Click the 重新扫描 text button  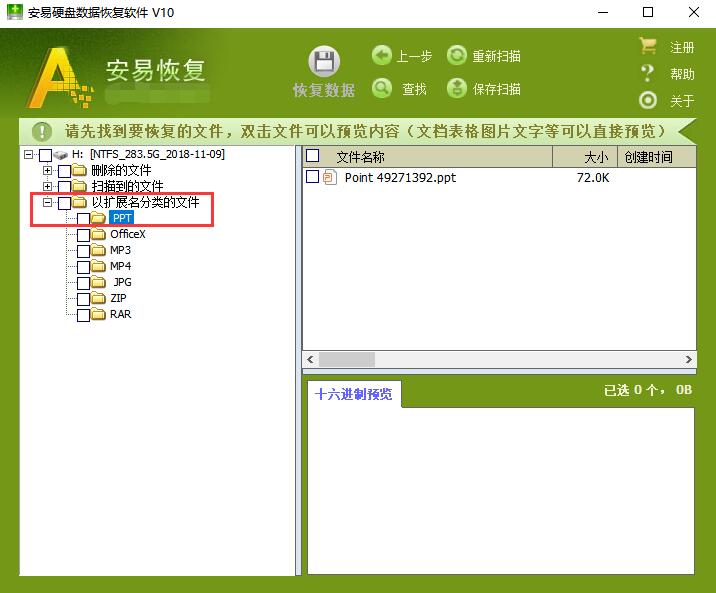(496, 56)
